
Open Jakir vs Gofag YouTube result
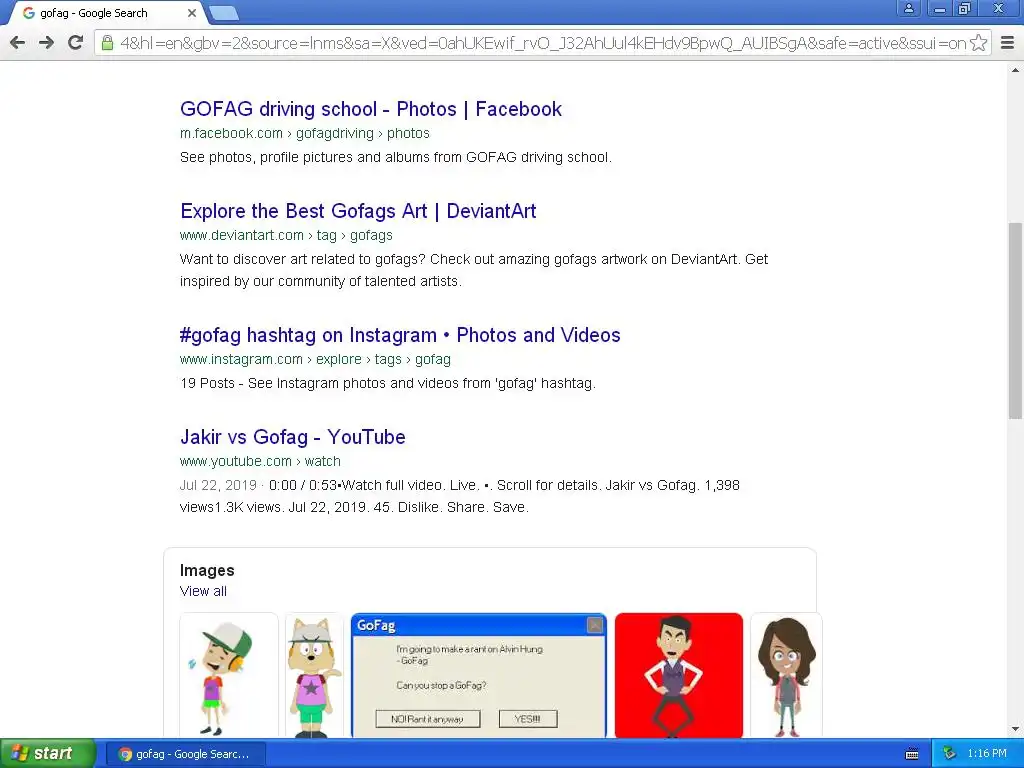(x=293, y=437)
